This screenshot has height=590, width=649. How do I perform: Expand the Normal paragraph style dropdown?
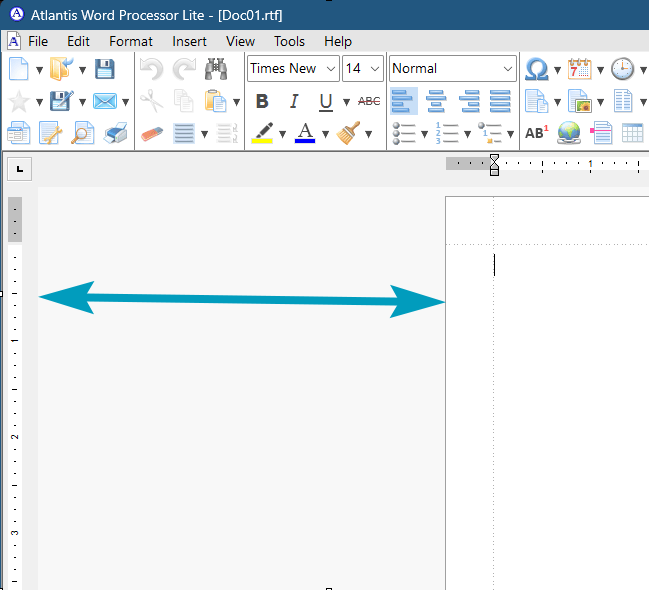[508, 69]
